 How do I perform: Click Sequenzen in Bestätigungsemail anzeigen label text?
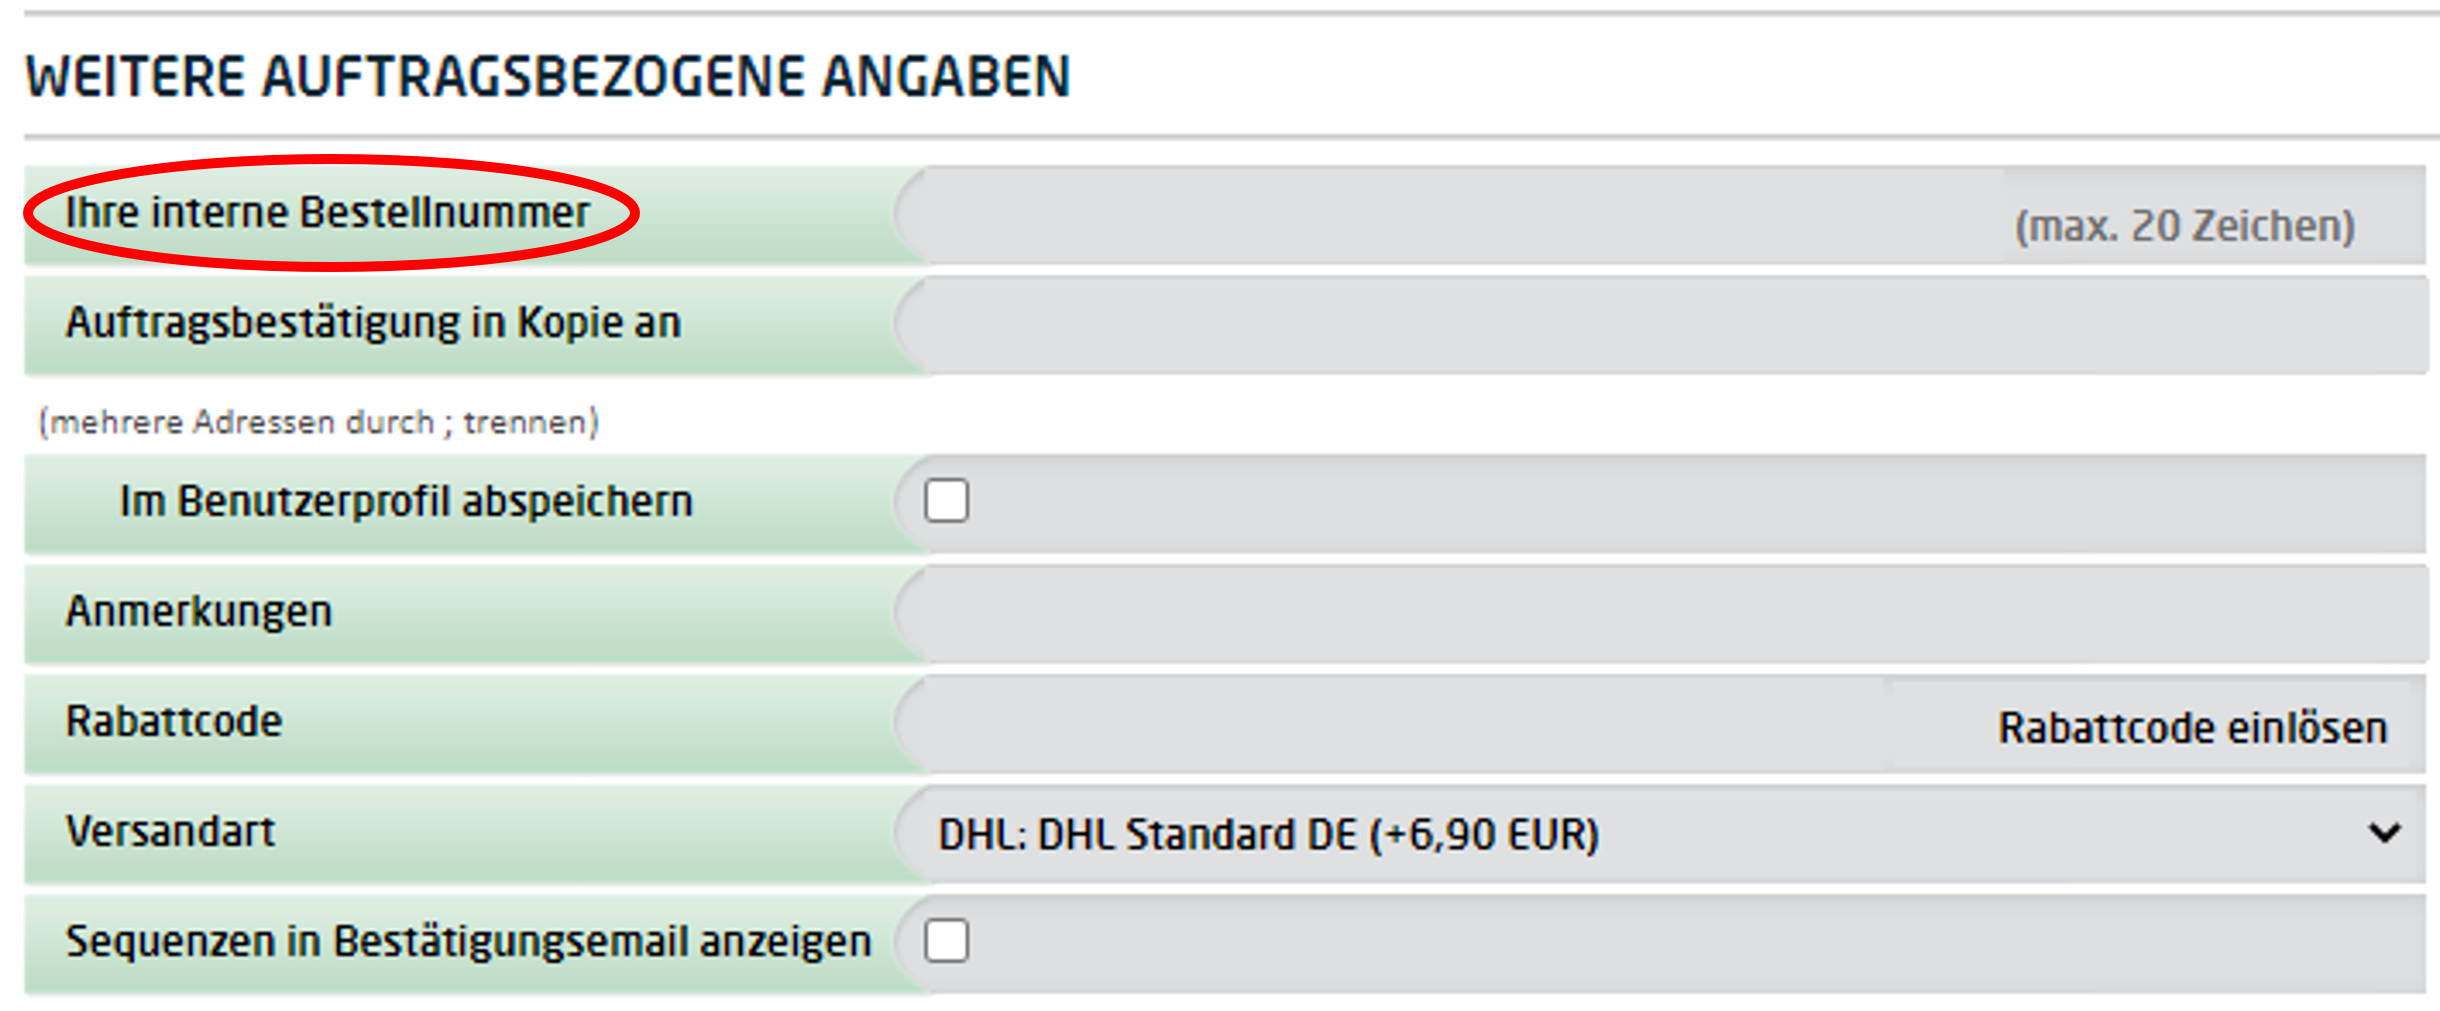pos(468,941)
